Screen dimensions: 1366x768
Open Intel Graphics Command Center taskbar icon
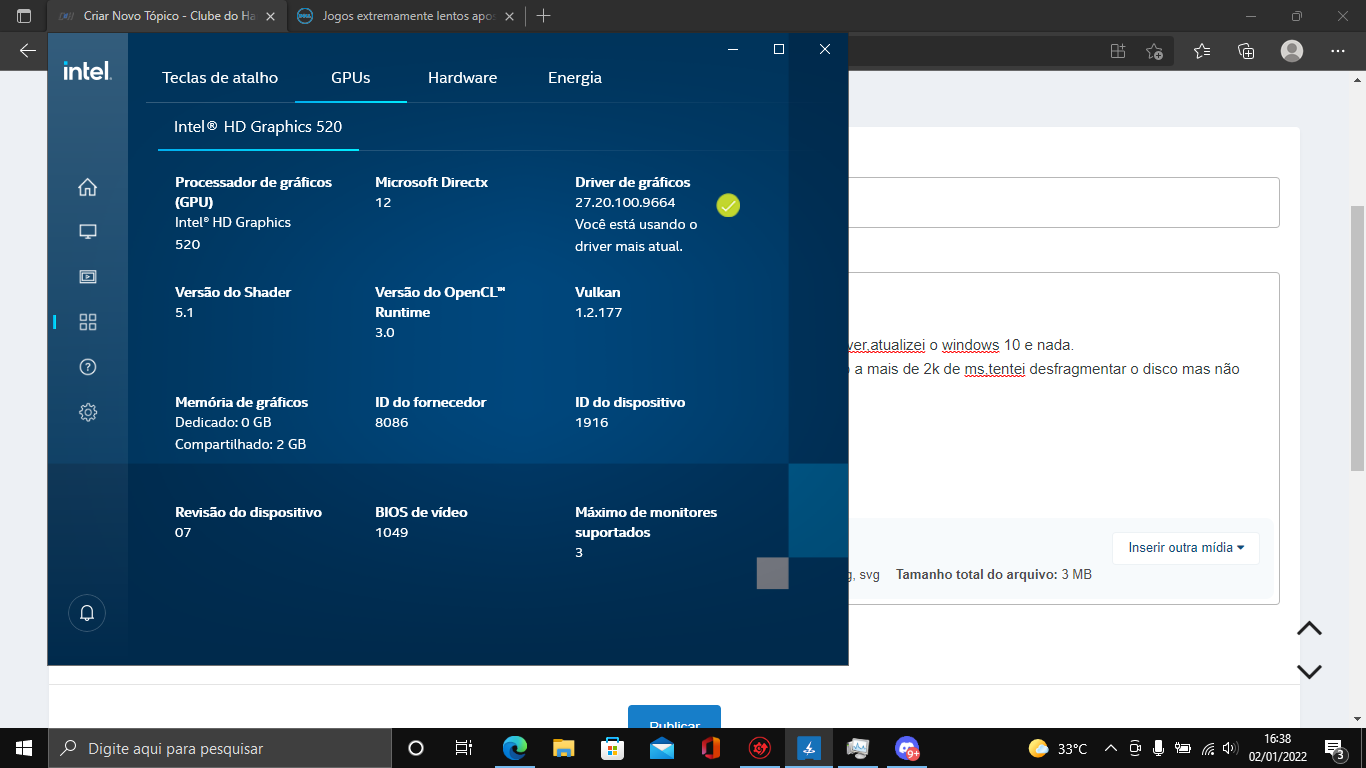pos(809,748)
